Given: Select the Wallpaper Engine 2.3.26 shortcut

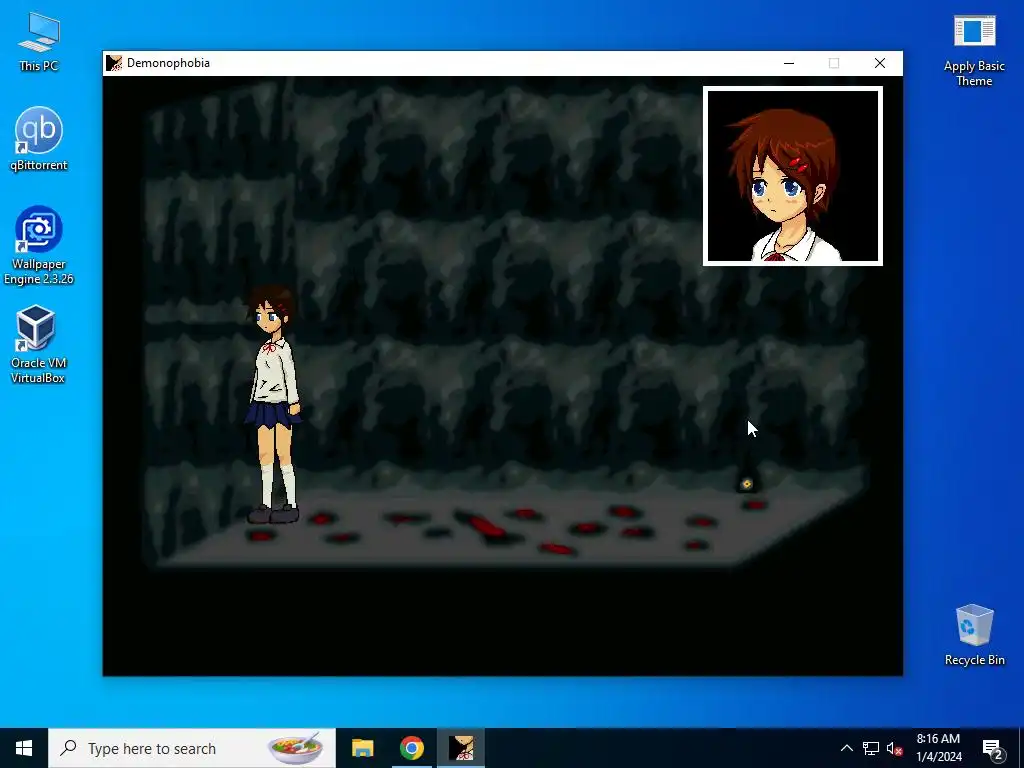Looking at the screenshot, I should point(39,246).
